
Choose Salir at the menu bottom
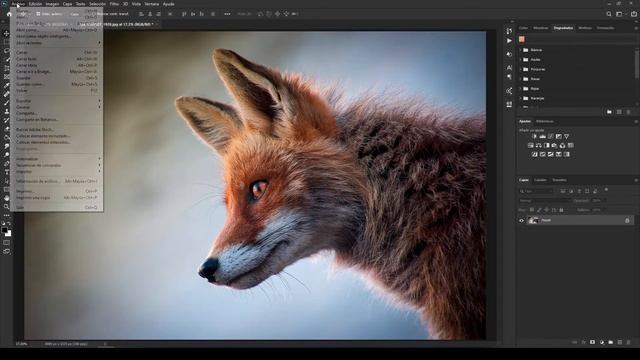click(x=58, y=207)
